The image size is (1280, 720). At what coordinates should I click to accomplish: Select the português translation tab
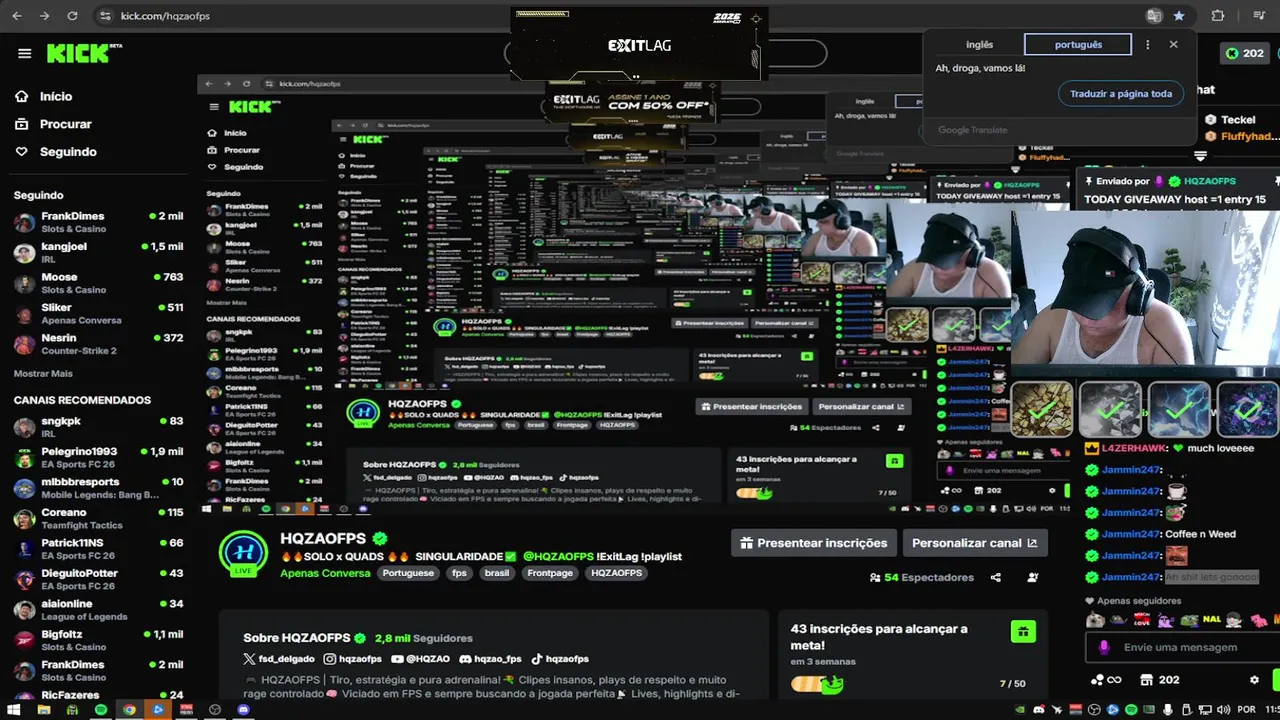pos(1078,44)
